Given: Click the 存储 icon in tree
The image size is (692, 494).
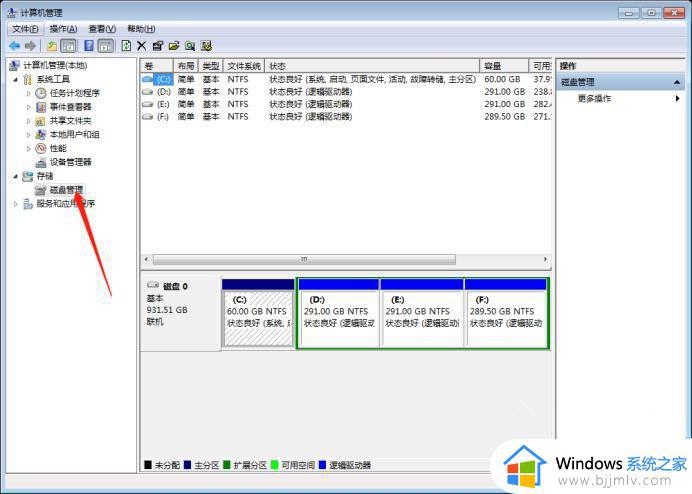Looking at the screenshot, I should click(28, 176).
